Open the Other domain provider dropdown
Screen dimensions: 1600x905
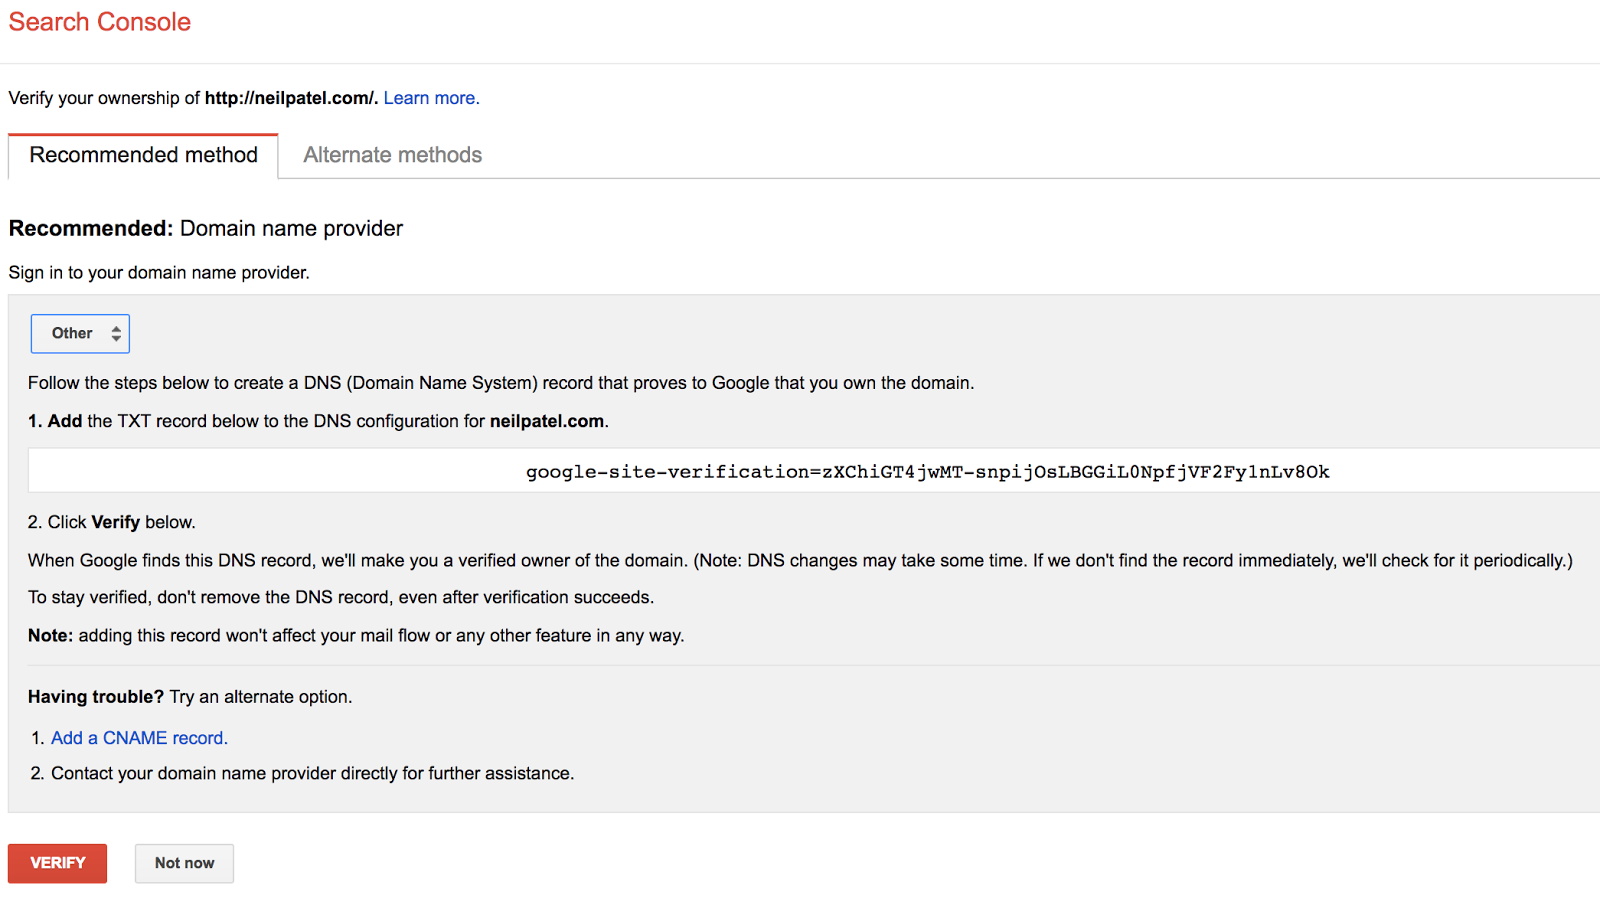(80, 334)
